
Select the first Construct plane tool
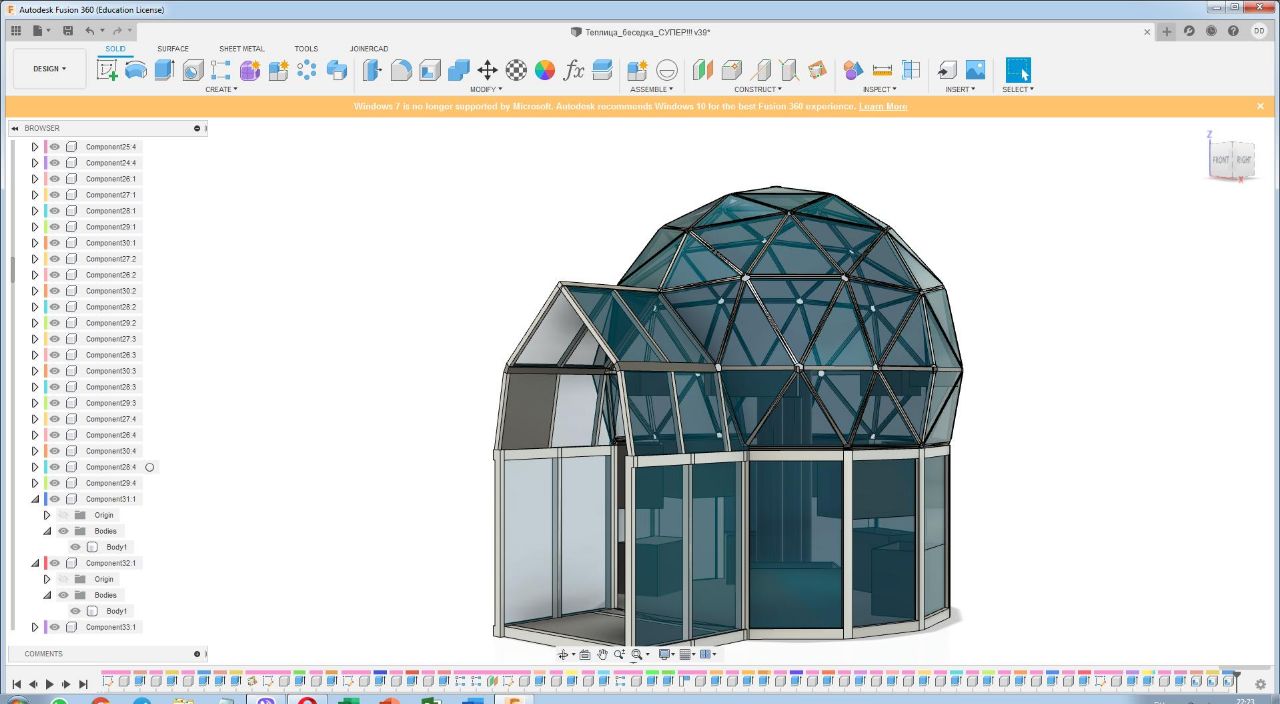pyautogui.click(x=703, y=70)
